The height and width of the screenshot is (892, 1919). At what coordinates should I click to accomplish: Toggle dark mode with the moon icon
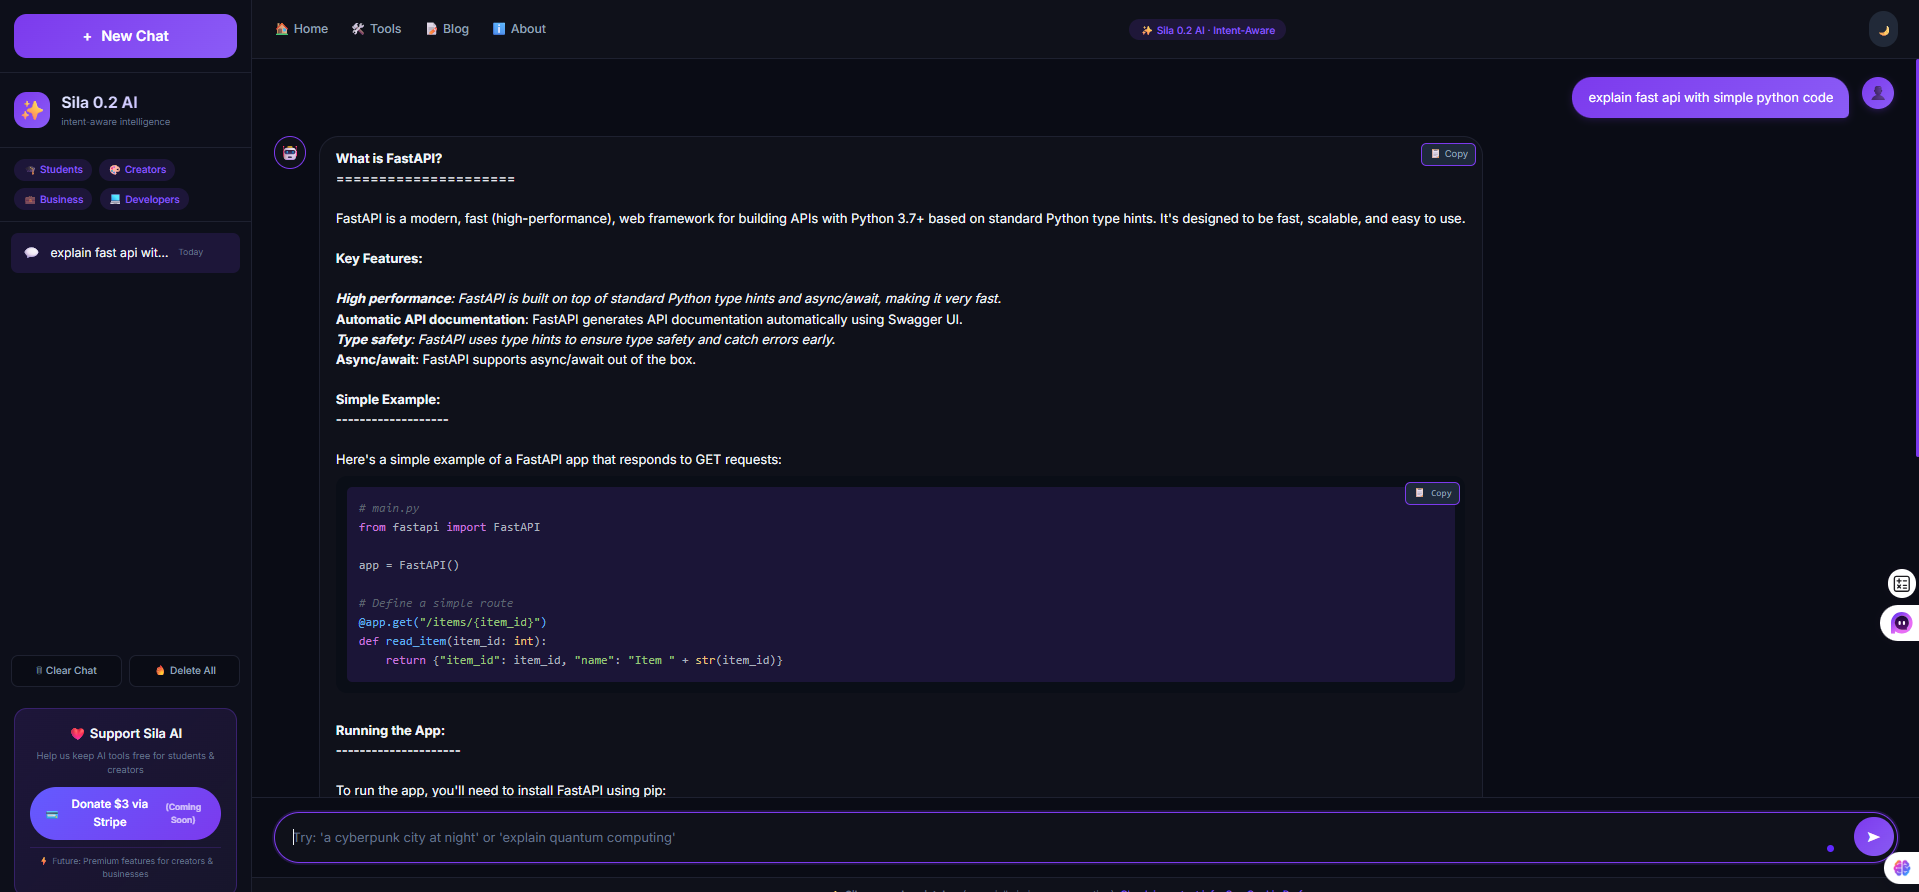tap(1883, 29)
